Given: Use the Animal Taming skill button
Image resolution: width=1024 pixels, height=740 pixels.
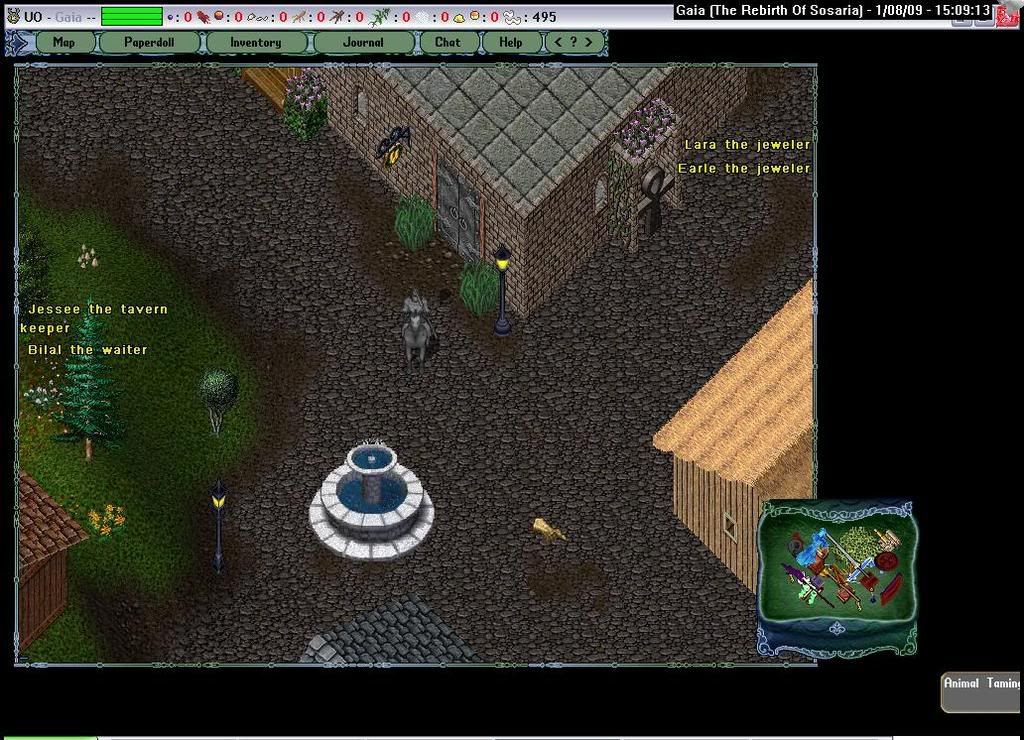Looking at the screenshot, I should click(982, 692).
